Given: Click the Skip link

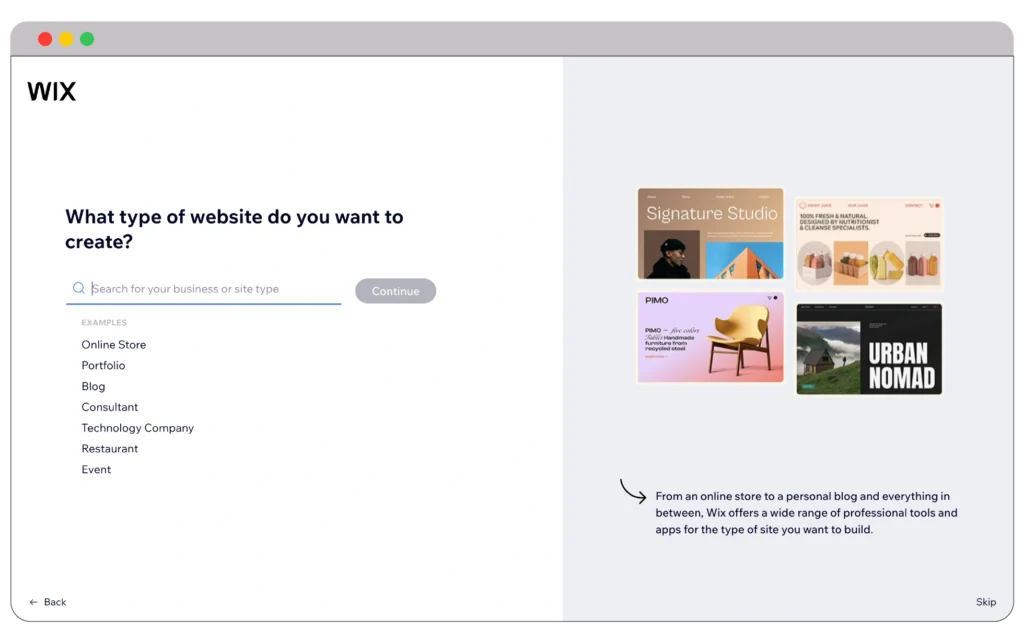Looking at the screenshot, I should [986, 602].
